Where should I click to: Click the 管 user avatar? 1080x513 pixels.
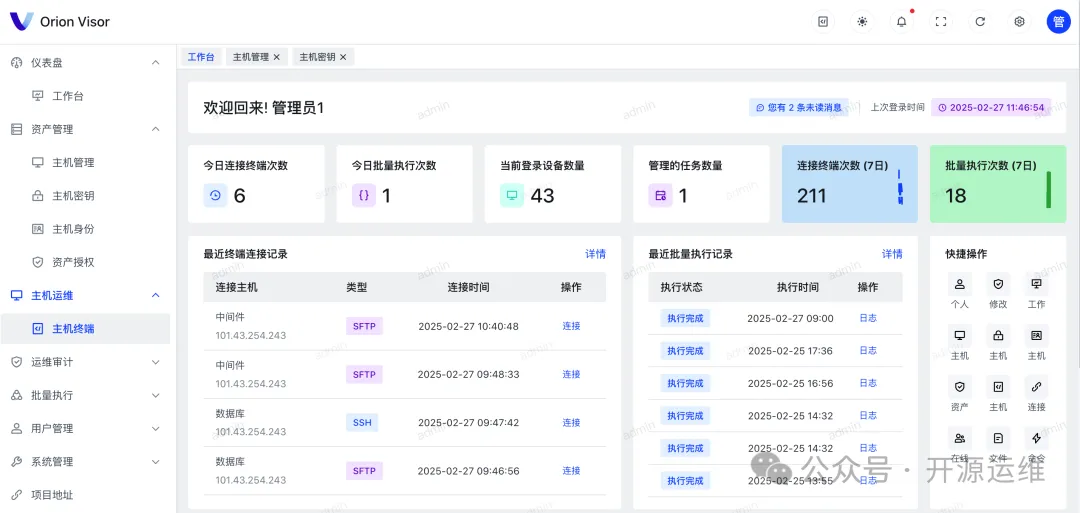pos(1058,21)
